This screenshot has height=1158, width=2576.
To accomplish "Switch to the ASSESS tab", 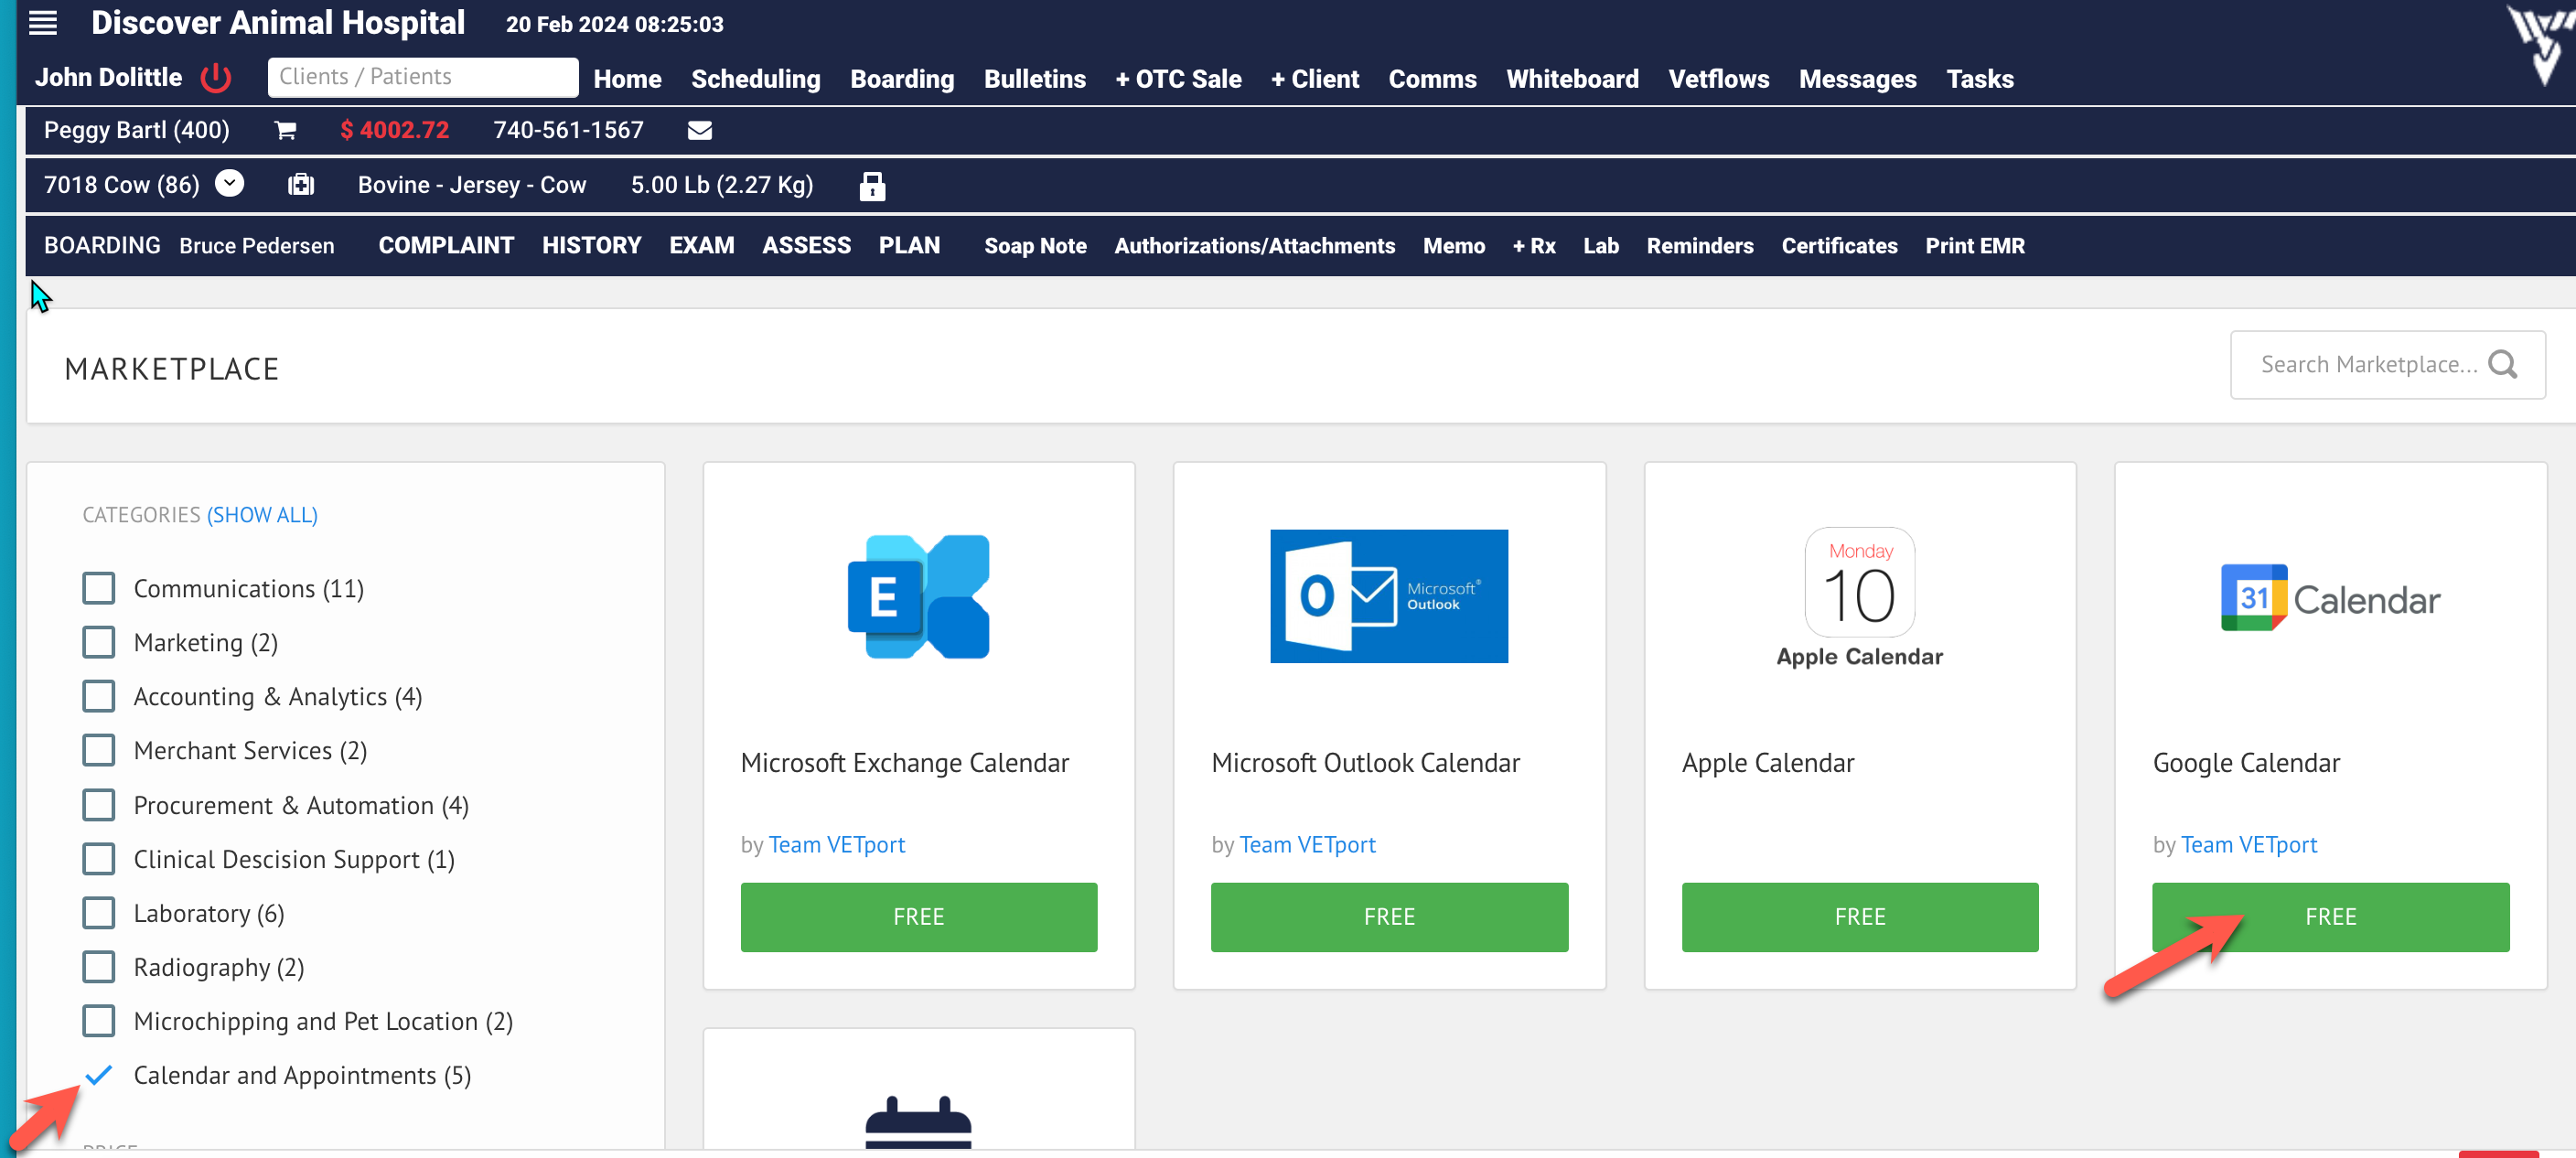I will [x=806, y=245].
